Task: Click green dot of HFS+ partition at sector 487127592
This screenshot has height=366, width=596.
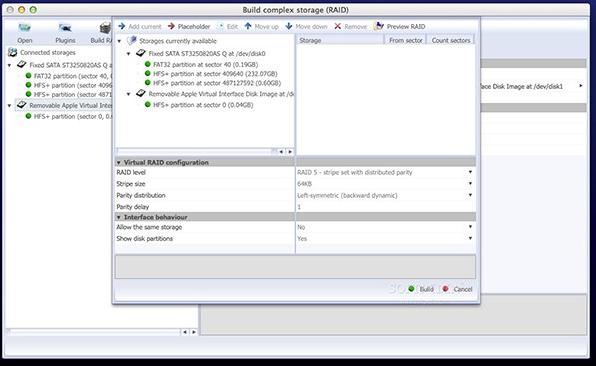Action: pyautogui.click(x=148, y=82)
